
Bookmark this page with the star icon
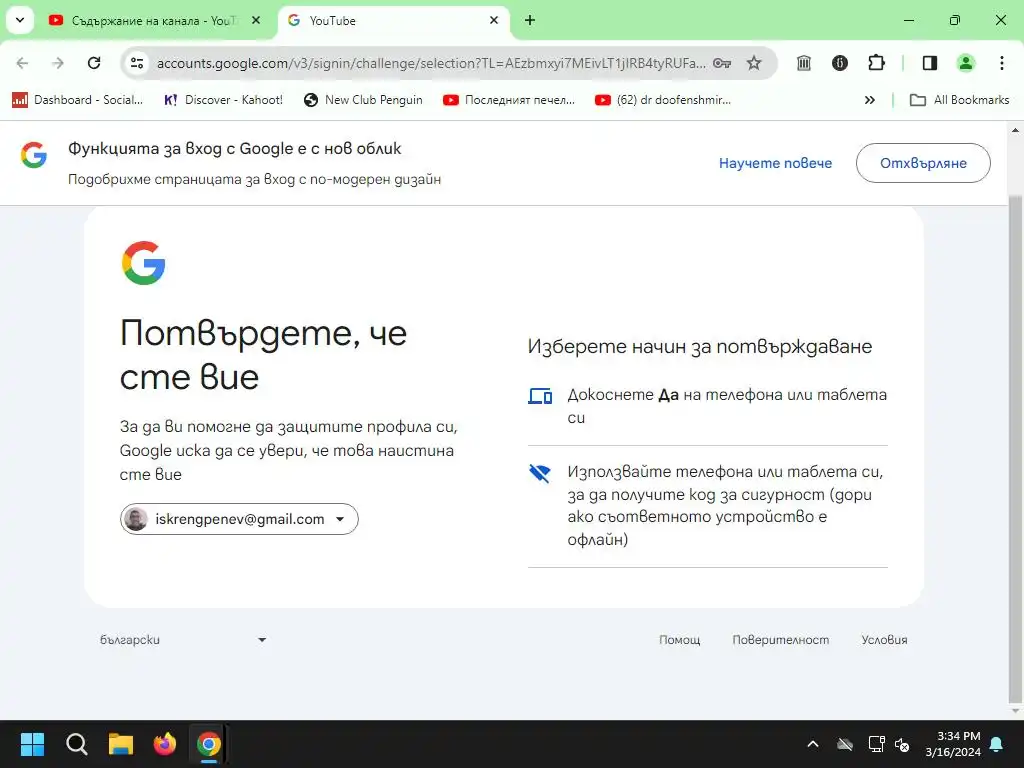[x=754, y=63]
